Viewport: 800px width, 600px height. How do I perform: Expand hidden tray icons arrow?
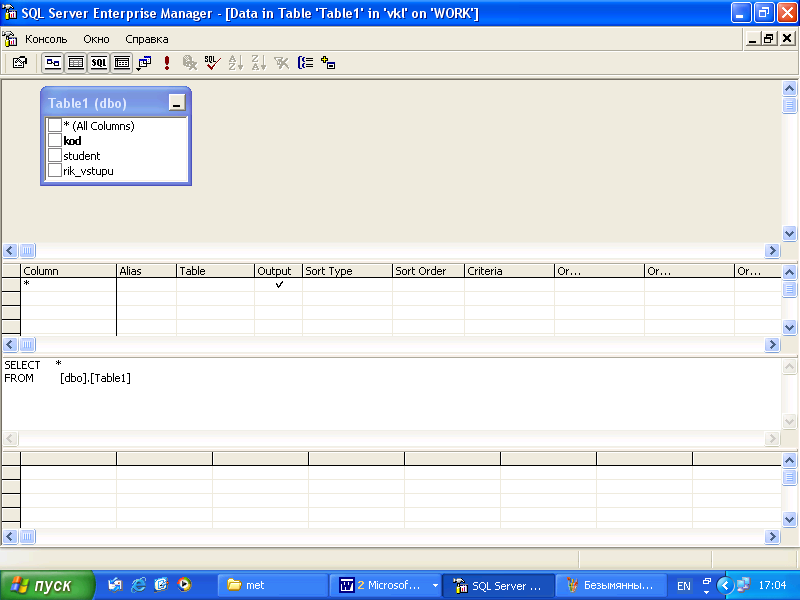coord(724,585)
